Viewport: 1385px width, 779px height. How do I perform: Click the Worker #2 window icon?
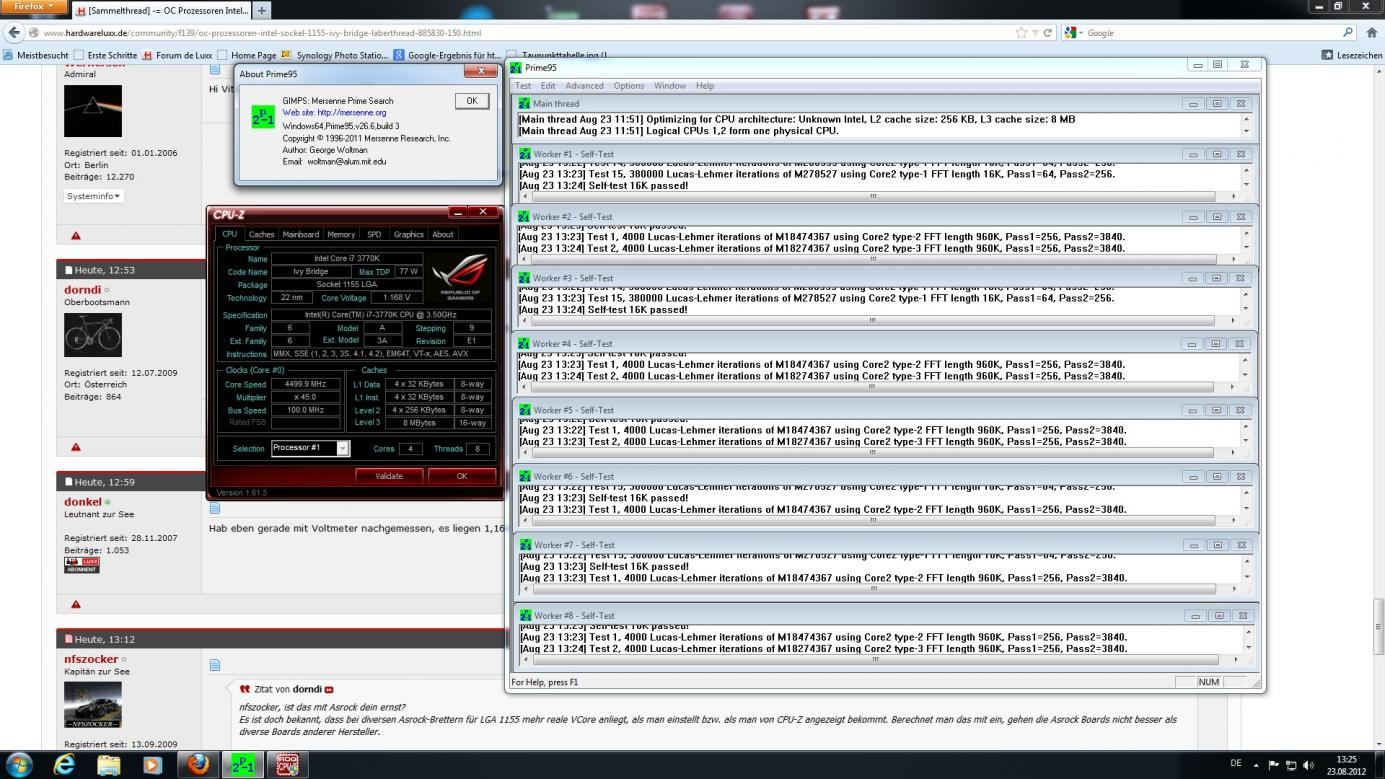525,216
